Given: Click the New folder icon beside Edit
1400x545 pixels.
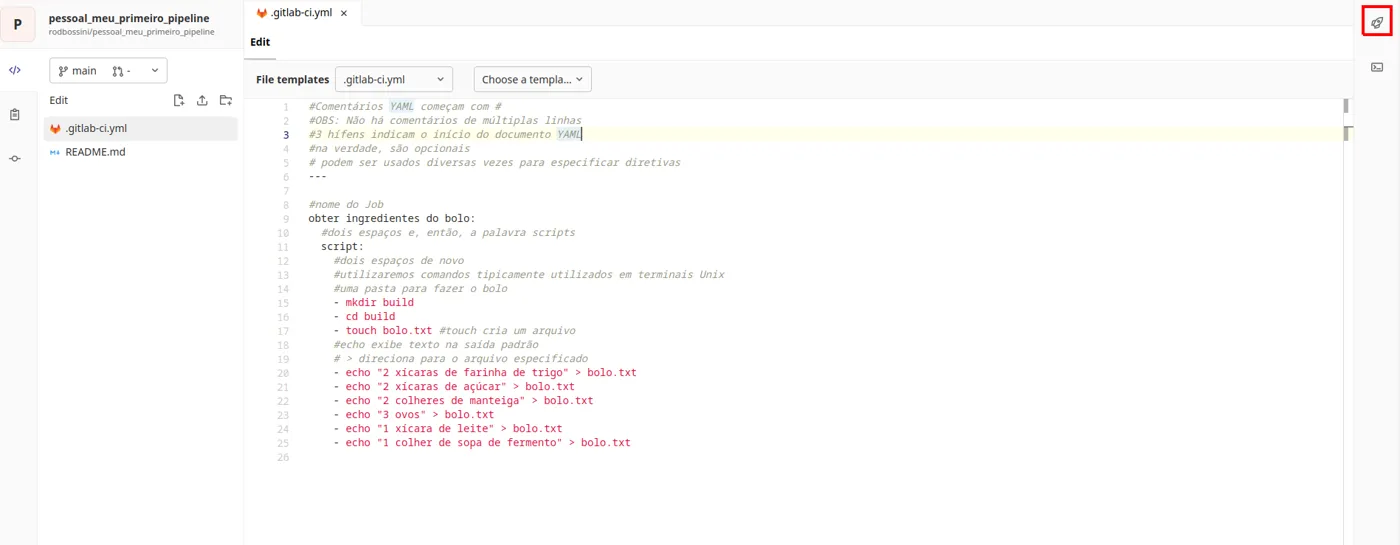Looking at the screenshot, I should (226, 100).
